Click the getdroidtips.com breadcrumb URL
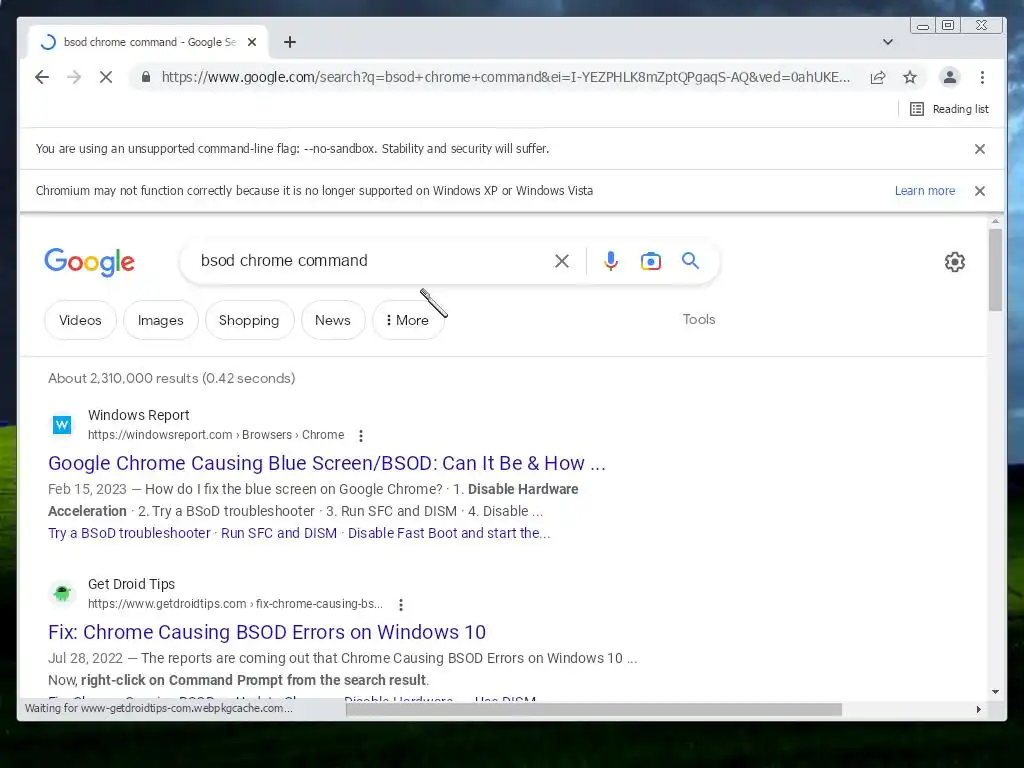This screenshot has width=1024, height=768. click(236, 604)
